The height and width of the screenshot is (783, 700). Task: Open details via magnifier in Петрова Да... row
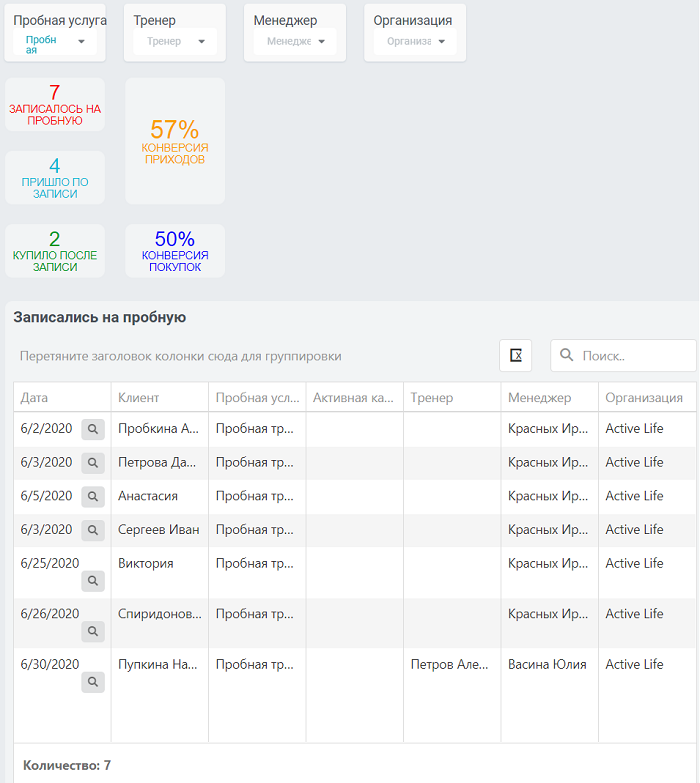pyautogui.click(x=93, y=463)
